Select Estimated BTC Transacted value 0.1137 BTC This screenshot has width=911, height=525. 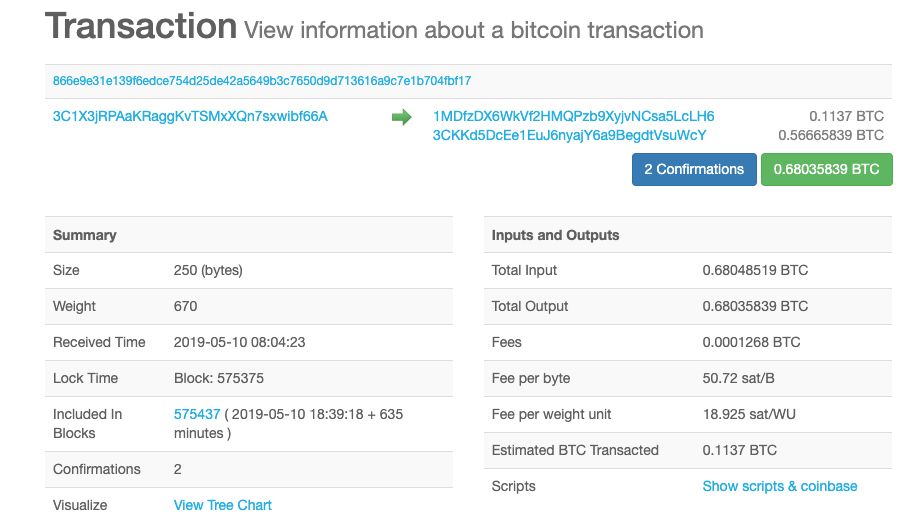[x=740, y=450]
